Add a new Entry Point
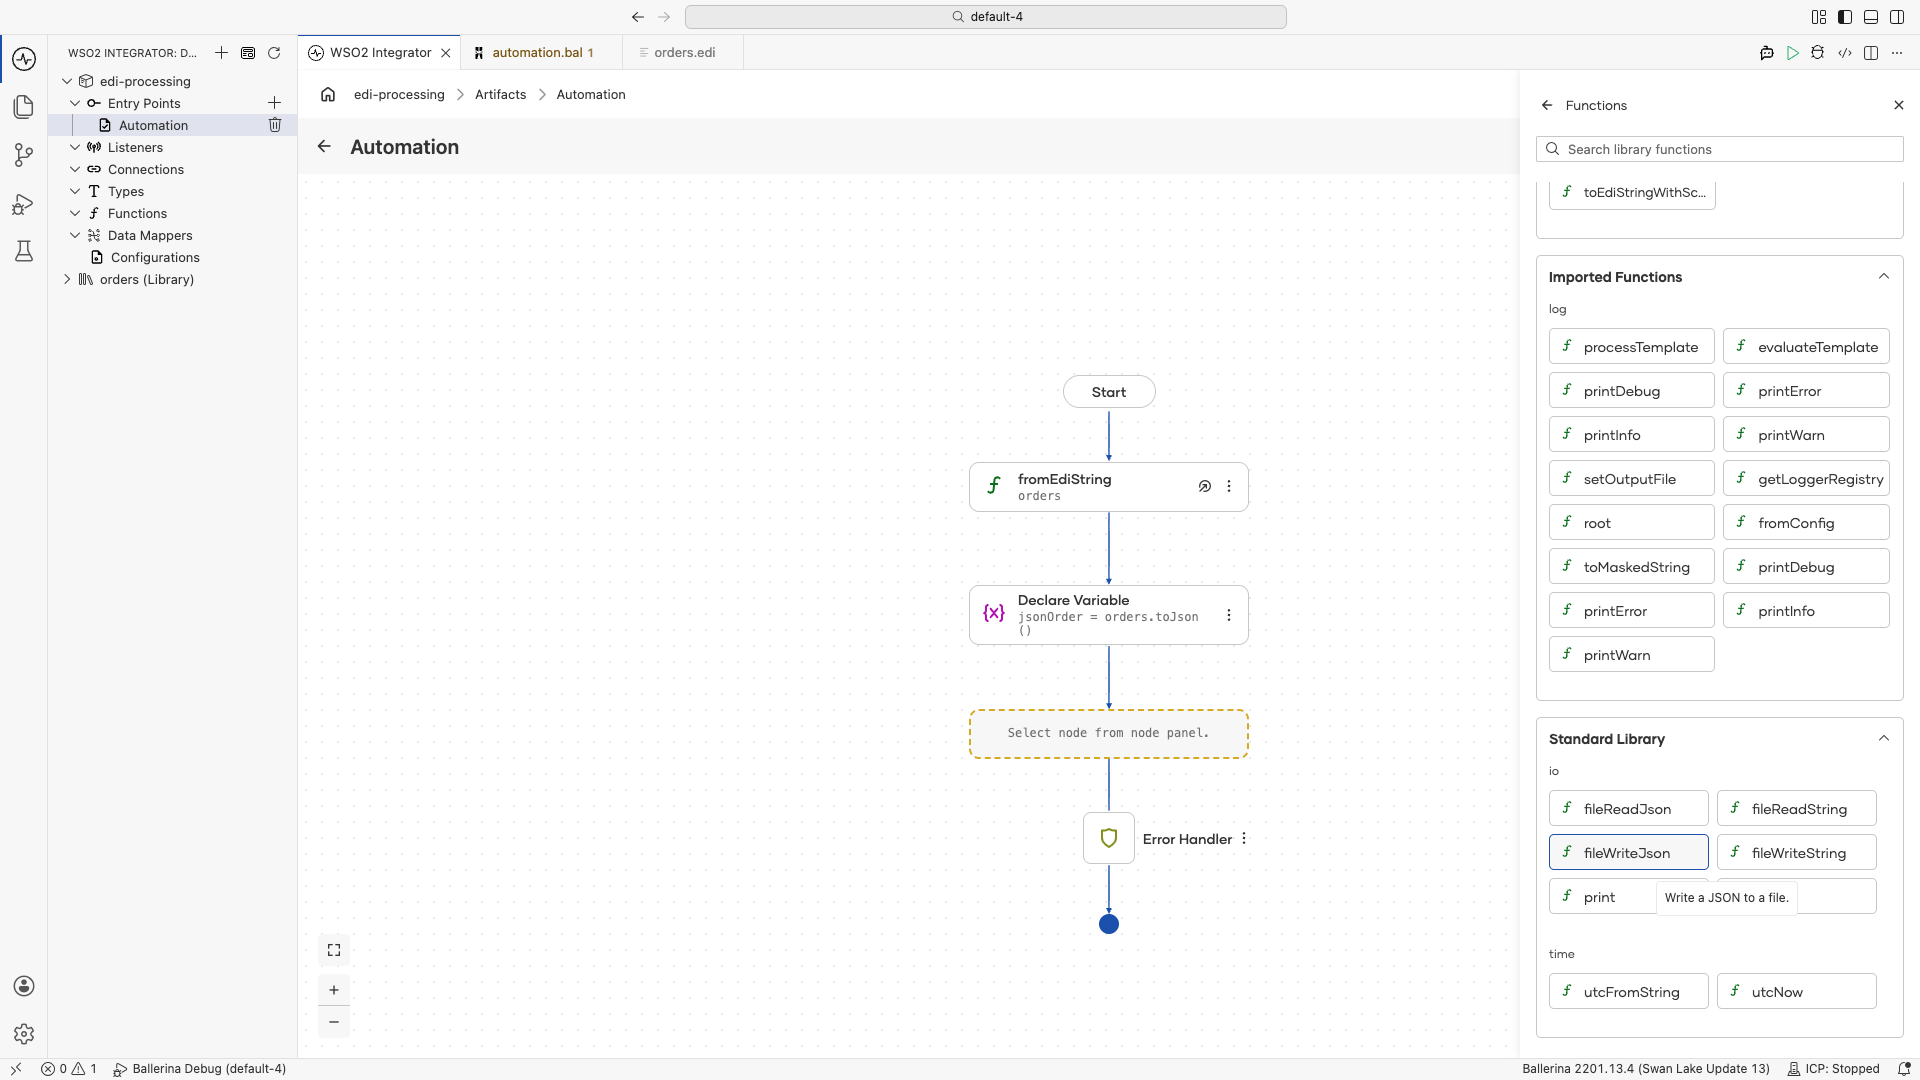The height and width of the screenshot is (1080, 1920). click(x=274, y=103)
